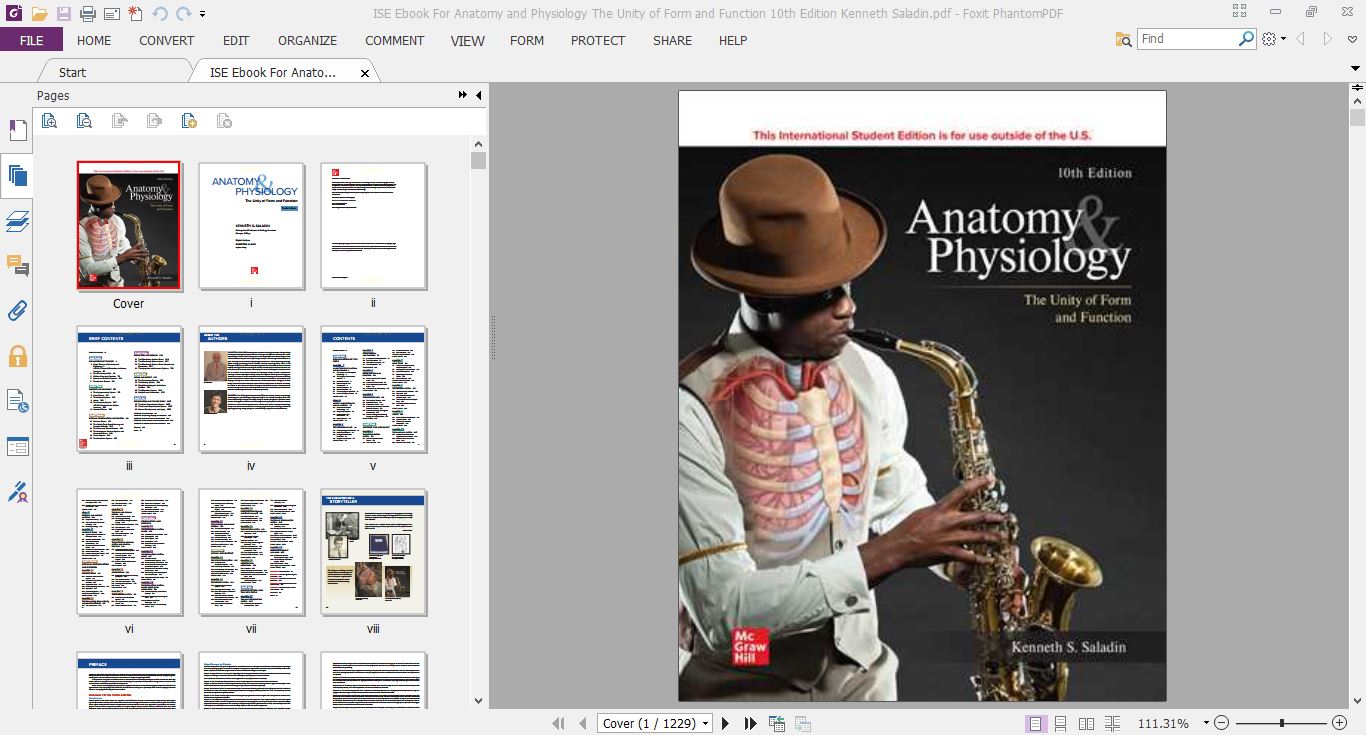Select the Pages panel sidebar icon
This screenshot has width=1366, height=735.
click(18, 176)
